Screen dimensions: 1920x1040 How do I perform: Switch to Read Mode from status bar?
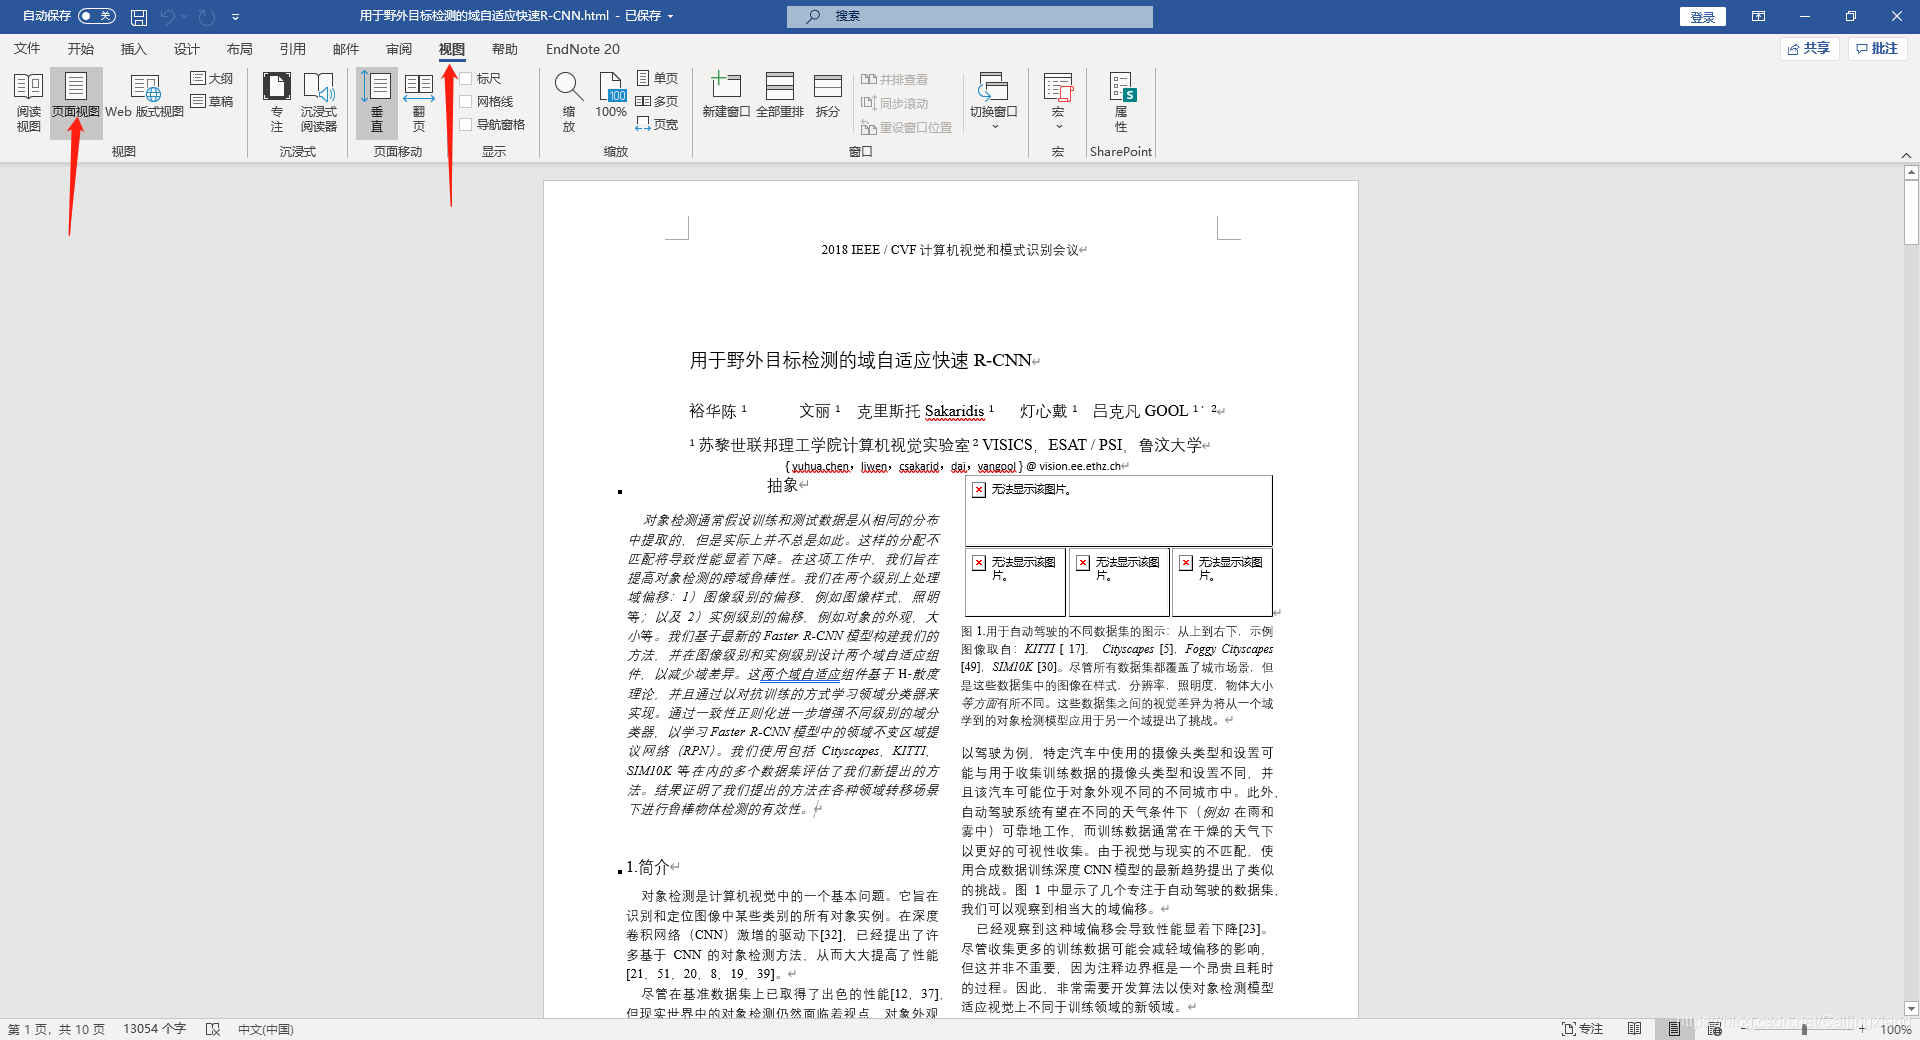tap(1634, 1029)
